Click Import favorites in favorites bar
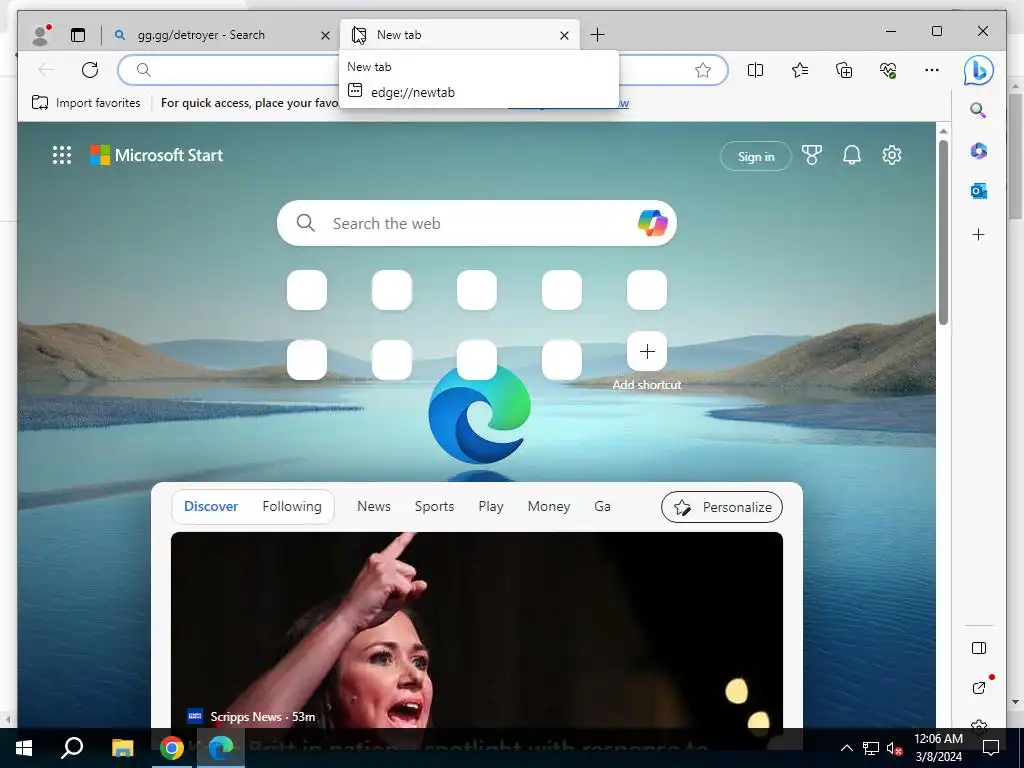The image size is (1024, 768). 86,103
